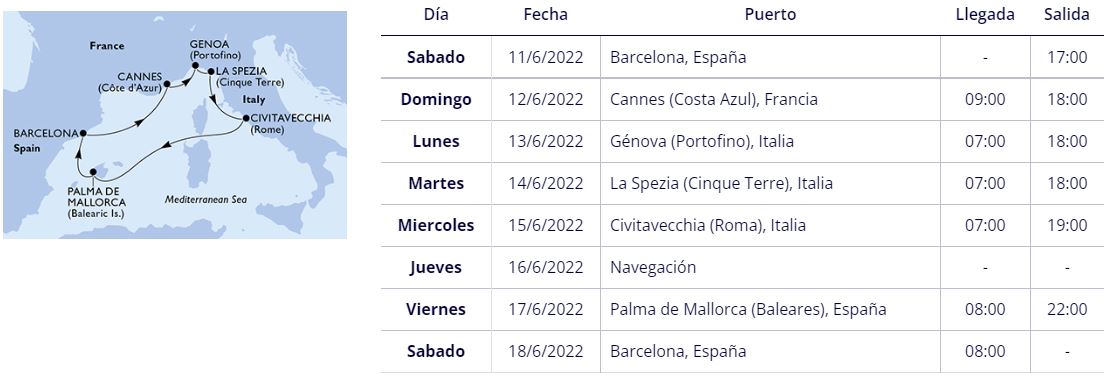The image size is (1109, 385).
Task: Click the Llegada column header
Action: click(985, 14)
